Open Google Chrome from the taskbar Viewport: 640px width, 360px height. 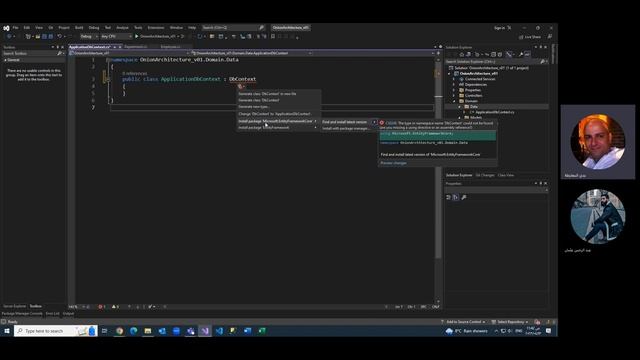(x=119, y=331)
